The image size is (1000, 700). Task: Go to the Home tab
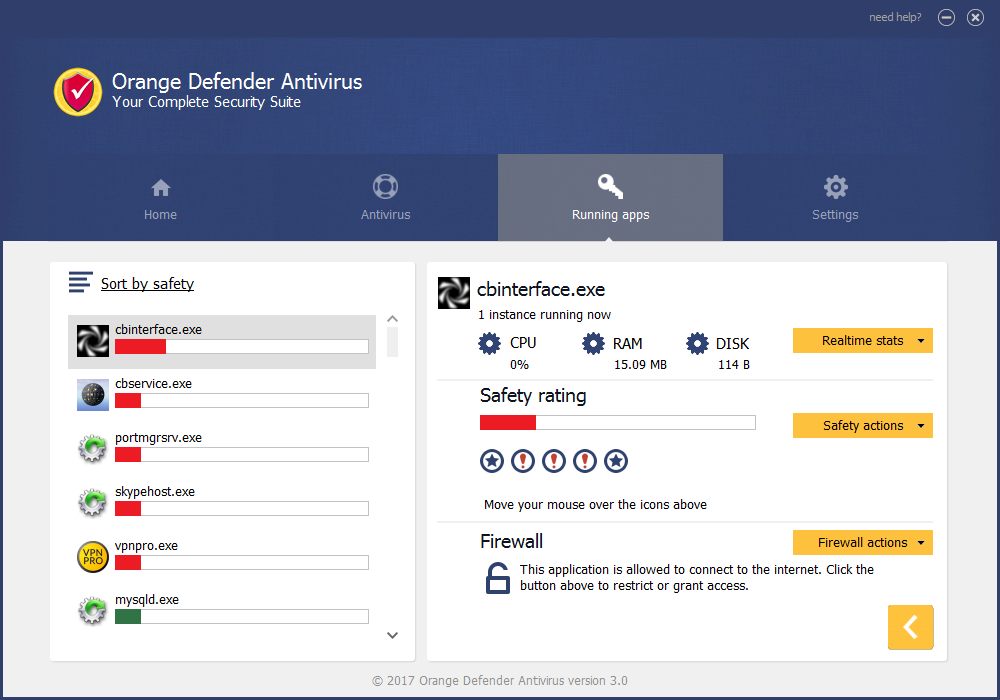click(160, 198)
